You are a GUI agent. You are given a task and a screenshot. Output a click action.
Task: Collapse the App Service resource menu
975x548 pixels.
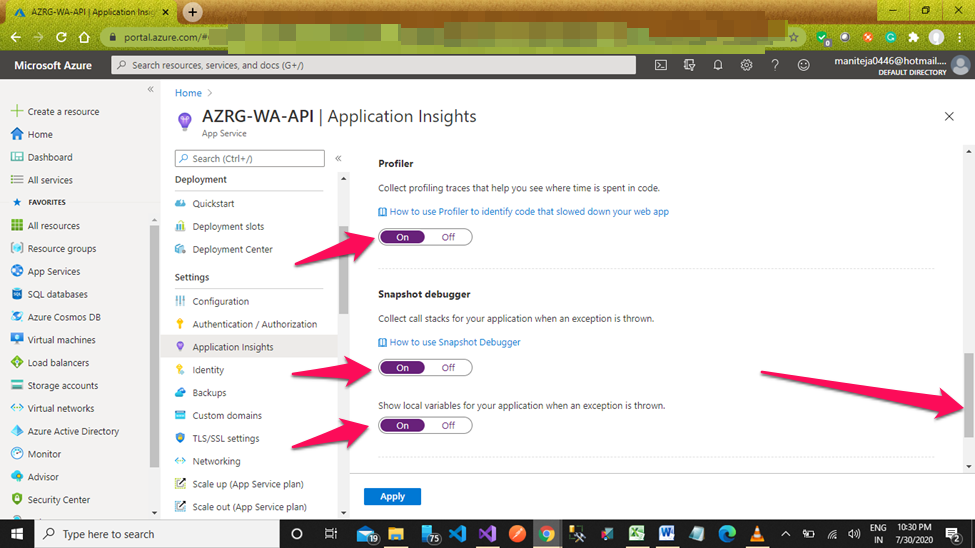click(338, 159)
